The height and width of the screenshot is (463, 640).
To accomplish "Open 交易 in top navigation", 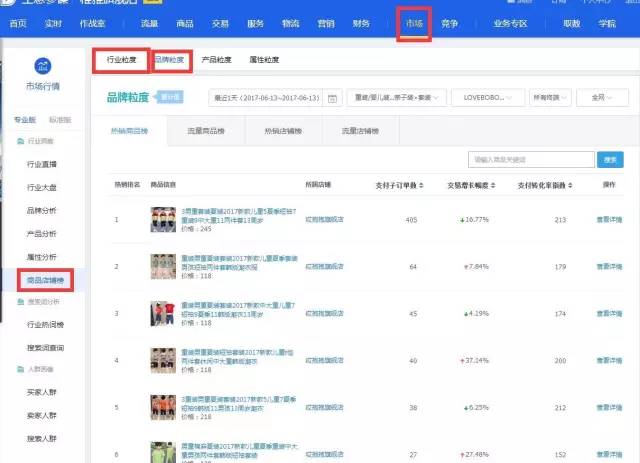I will tap(220, 24).
